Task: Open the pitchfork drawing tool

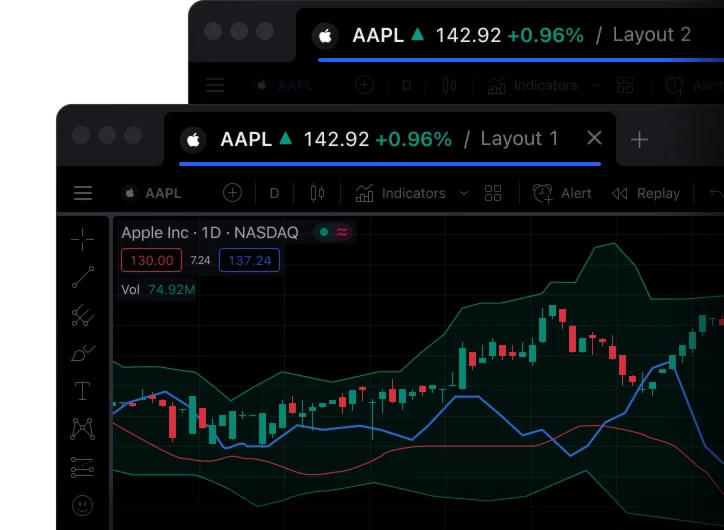Action: (82, 316)
